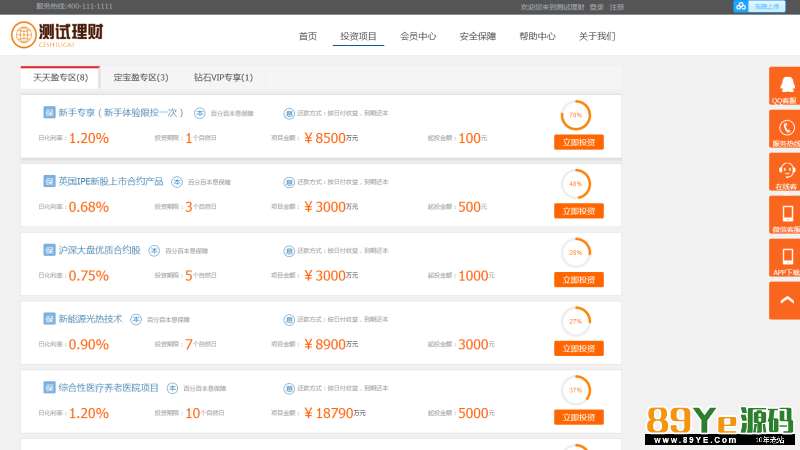Click the project icon beside 新能源光热技术

(49, 319)
